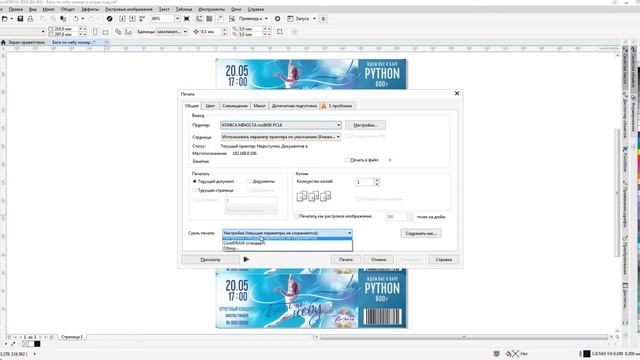The width and height of the screenshot is (640, 360).
Task: Click the New document icon in toolbar
Action: (5, 19)
